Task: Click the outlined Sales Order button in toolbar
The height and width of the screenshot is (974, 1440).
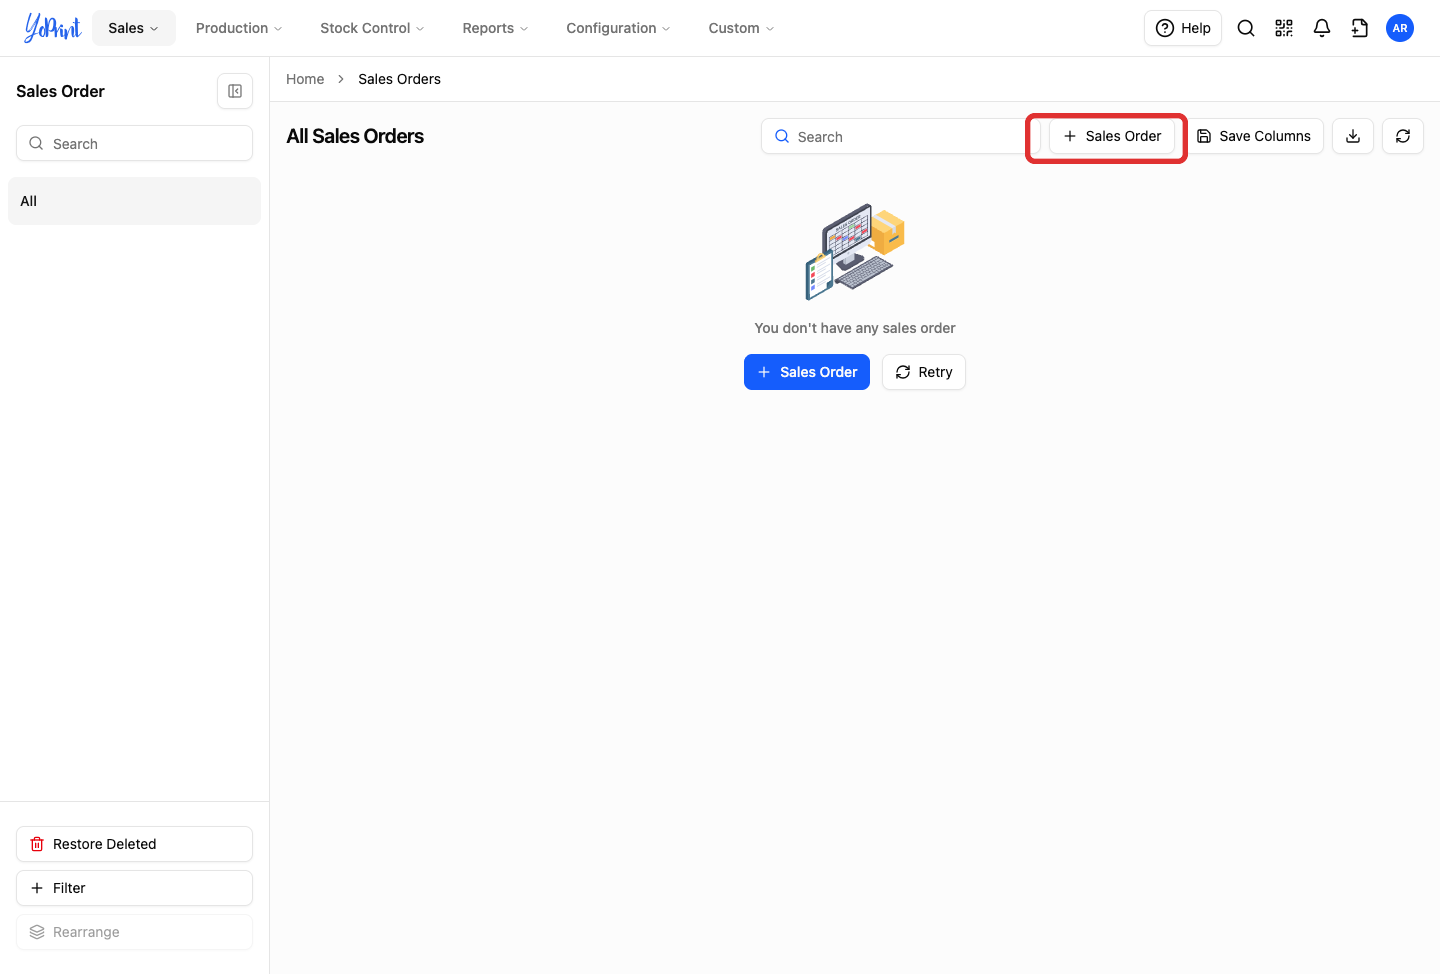Action: click(1112, 136)
